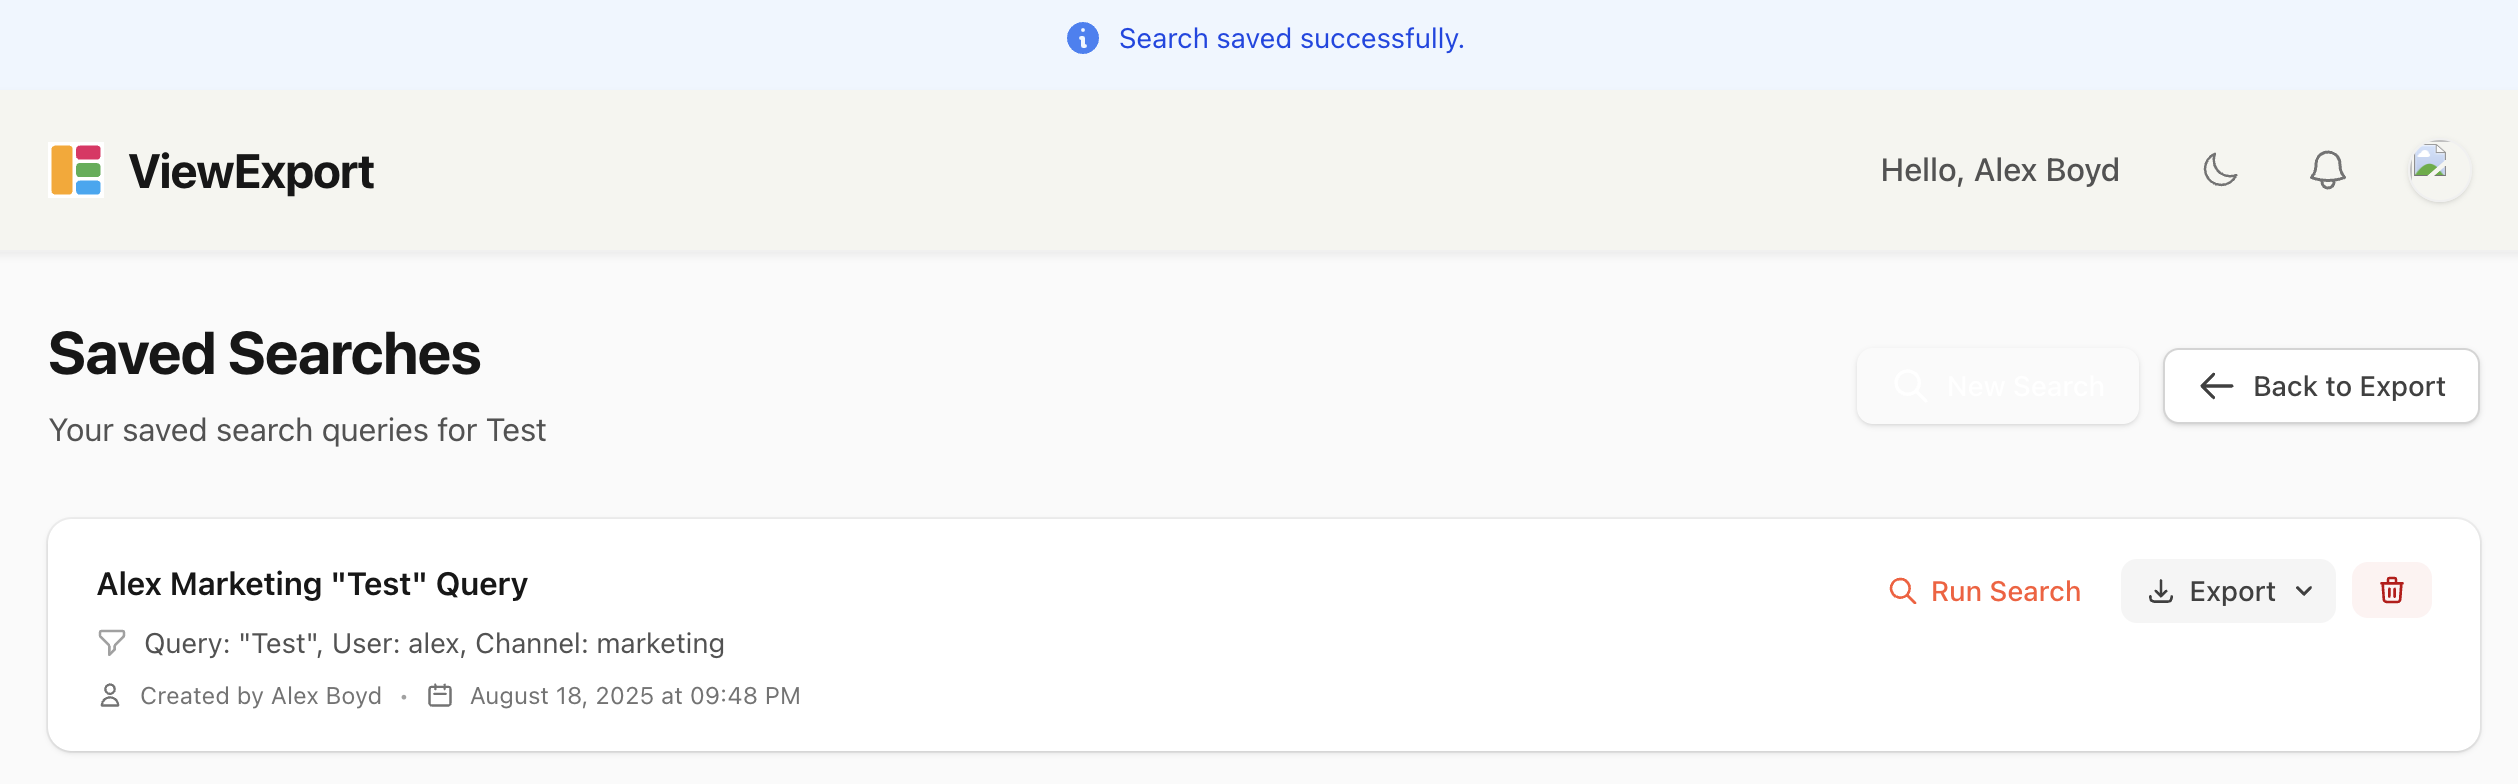Viewport: 2518px width, 784px height.
Task: Expand the Export dropdown menu
Action: point(2228,591)
